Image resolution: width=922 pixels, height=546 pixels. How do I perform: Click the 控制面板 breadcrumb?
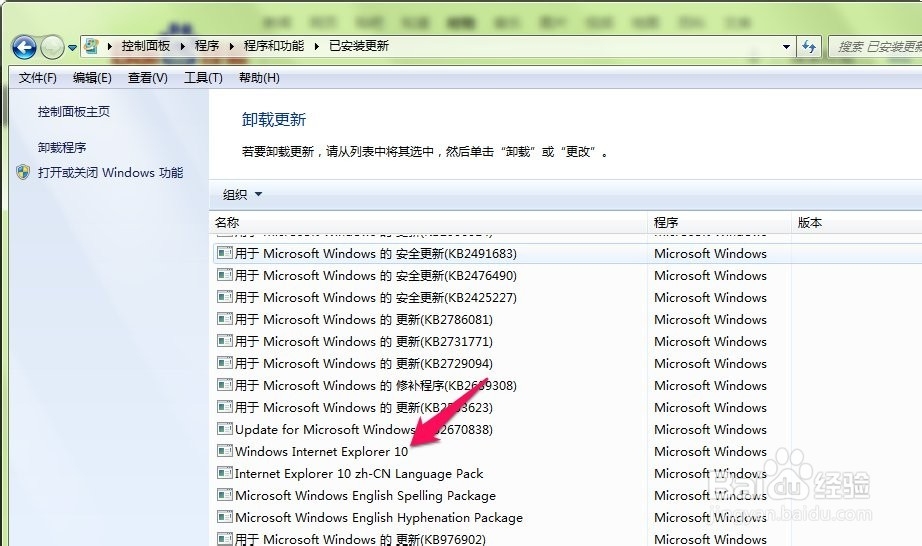coord(145,46)
